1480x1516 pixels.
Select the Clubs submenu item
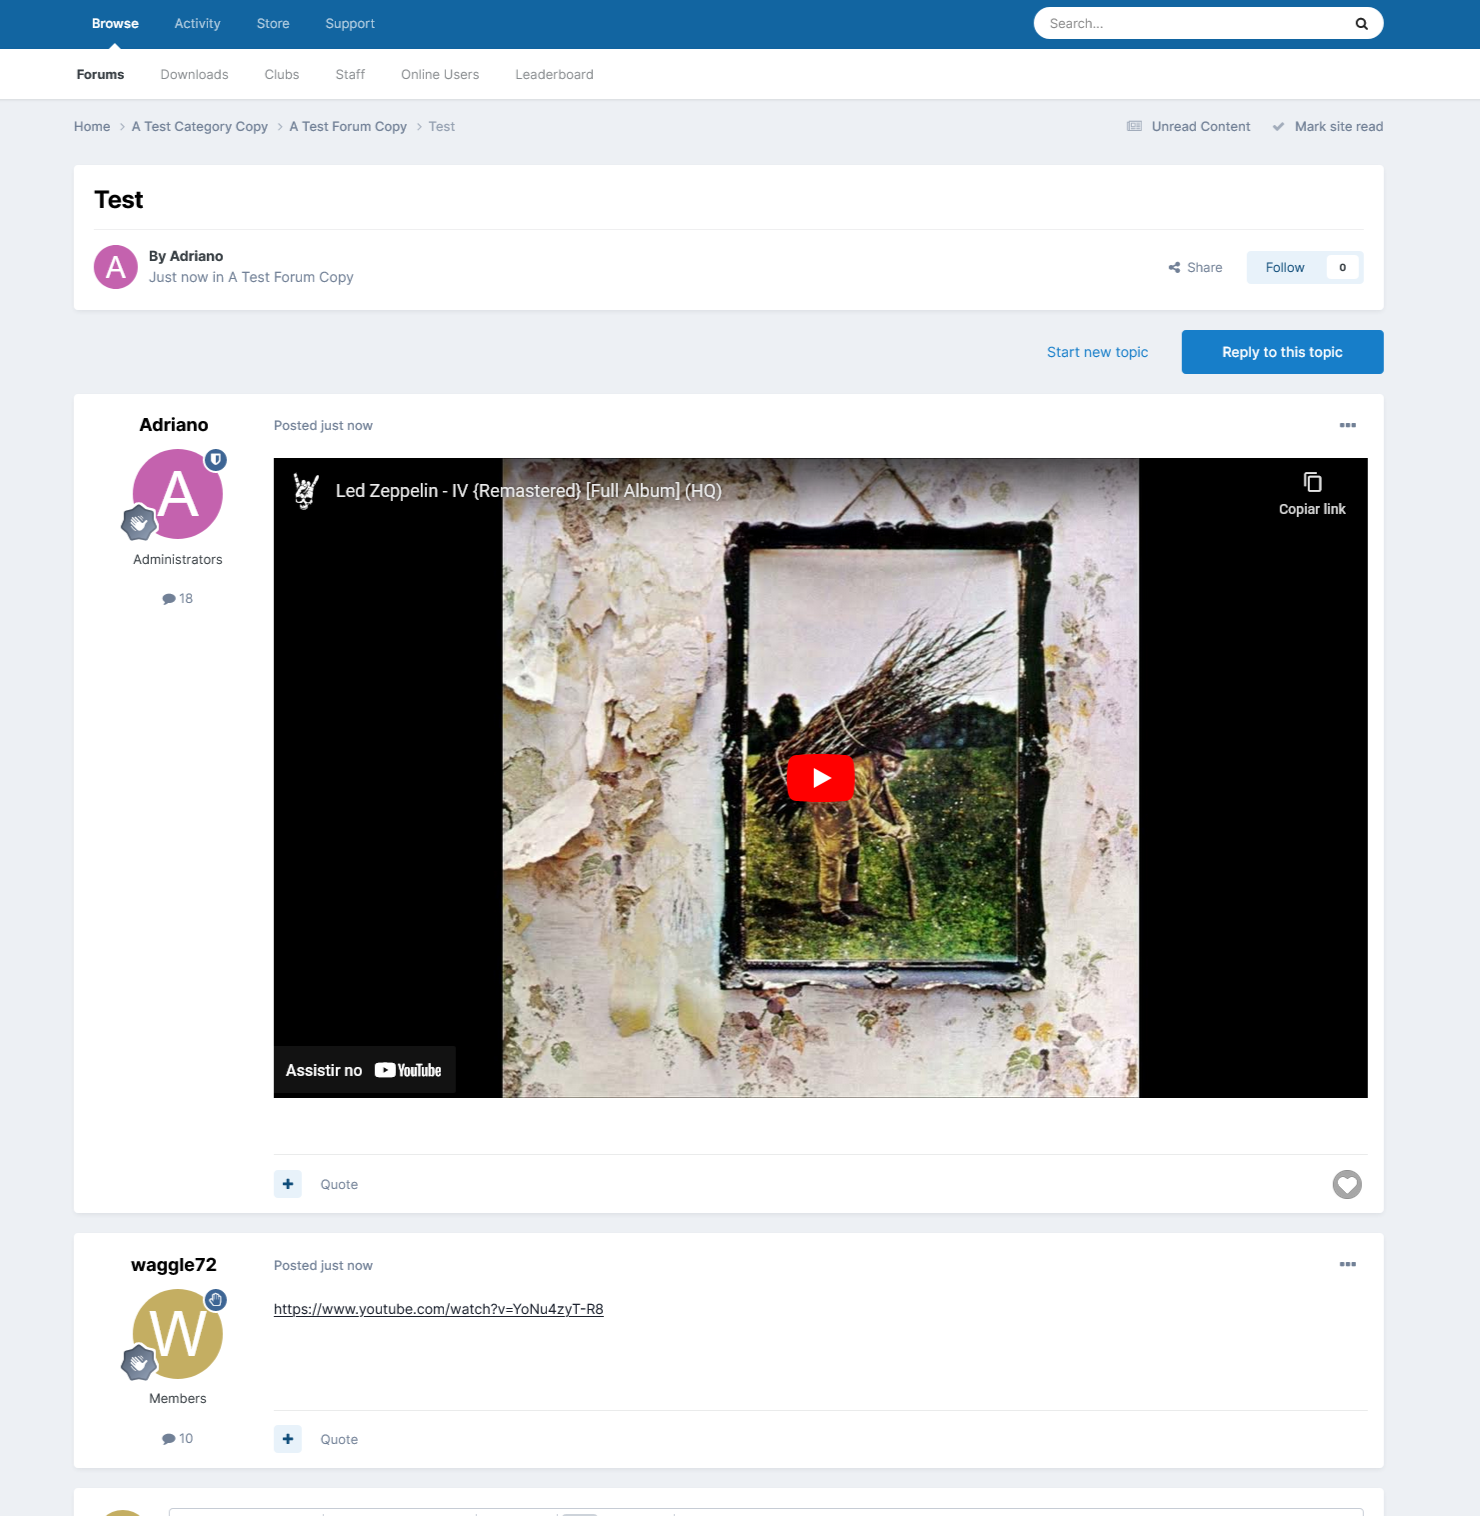[282, 75]
